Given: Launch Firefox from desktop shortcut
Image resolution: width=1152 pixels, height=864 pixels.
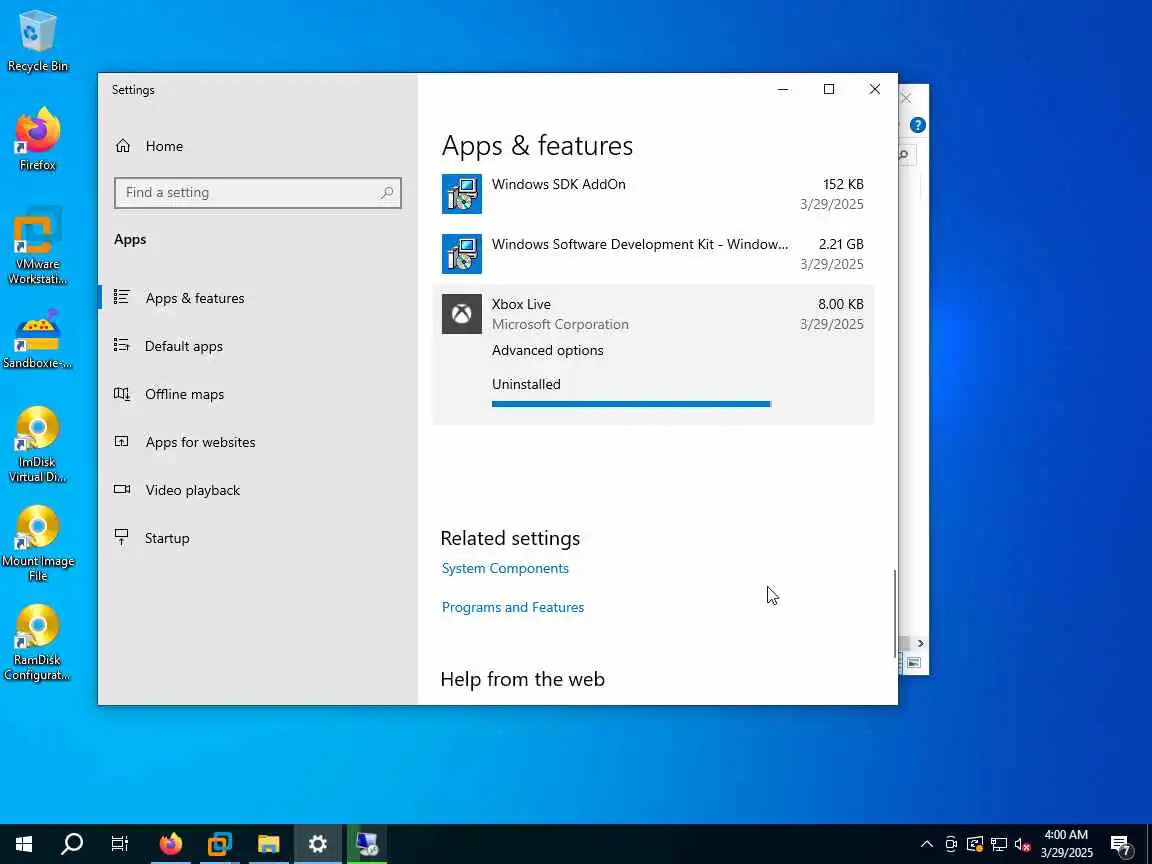Looking at the screenshot, I should pos(37,139).
